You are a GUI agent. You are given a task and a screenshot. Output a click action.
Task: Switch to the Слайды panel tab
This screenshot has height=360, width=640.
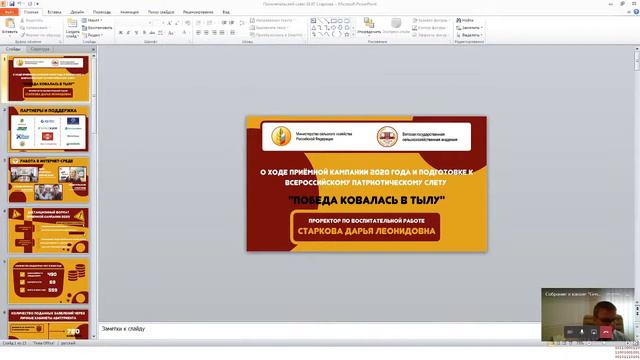click(x=13, y=49)
